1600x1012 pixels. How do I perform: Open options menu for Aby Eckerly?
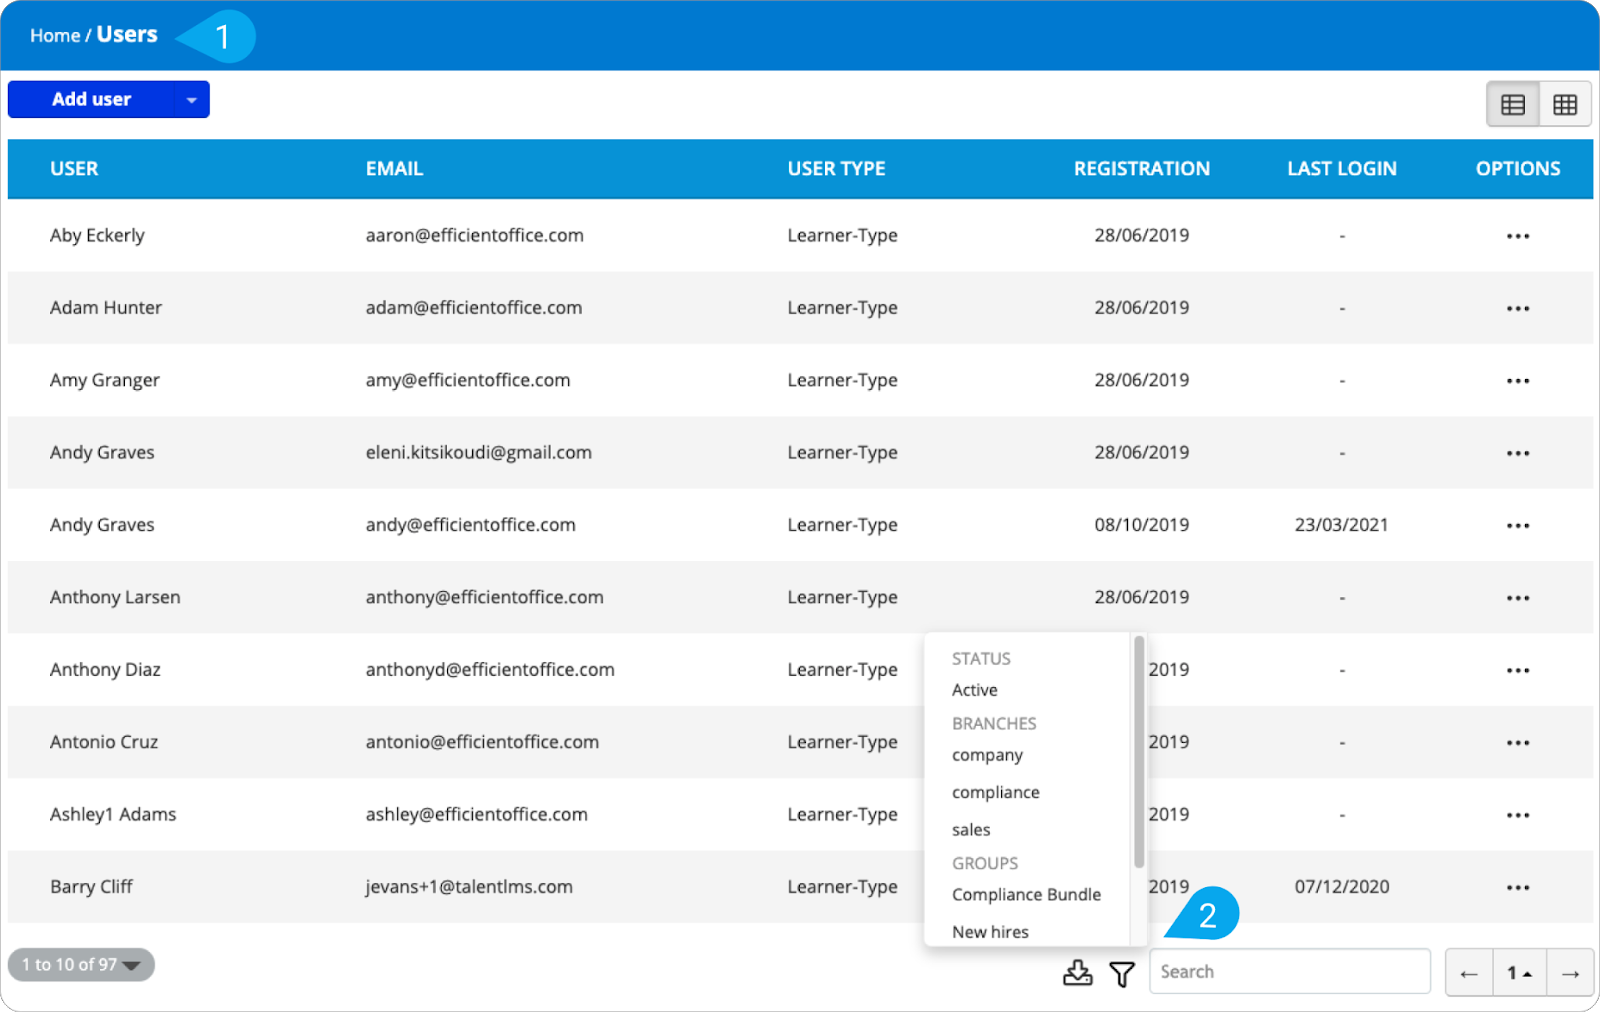click(x=1517, y=236)
